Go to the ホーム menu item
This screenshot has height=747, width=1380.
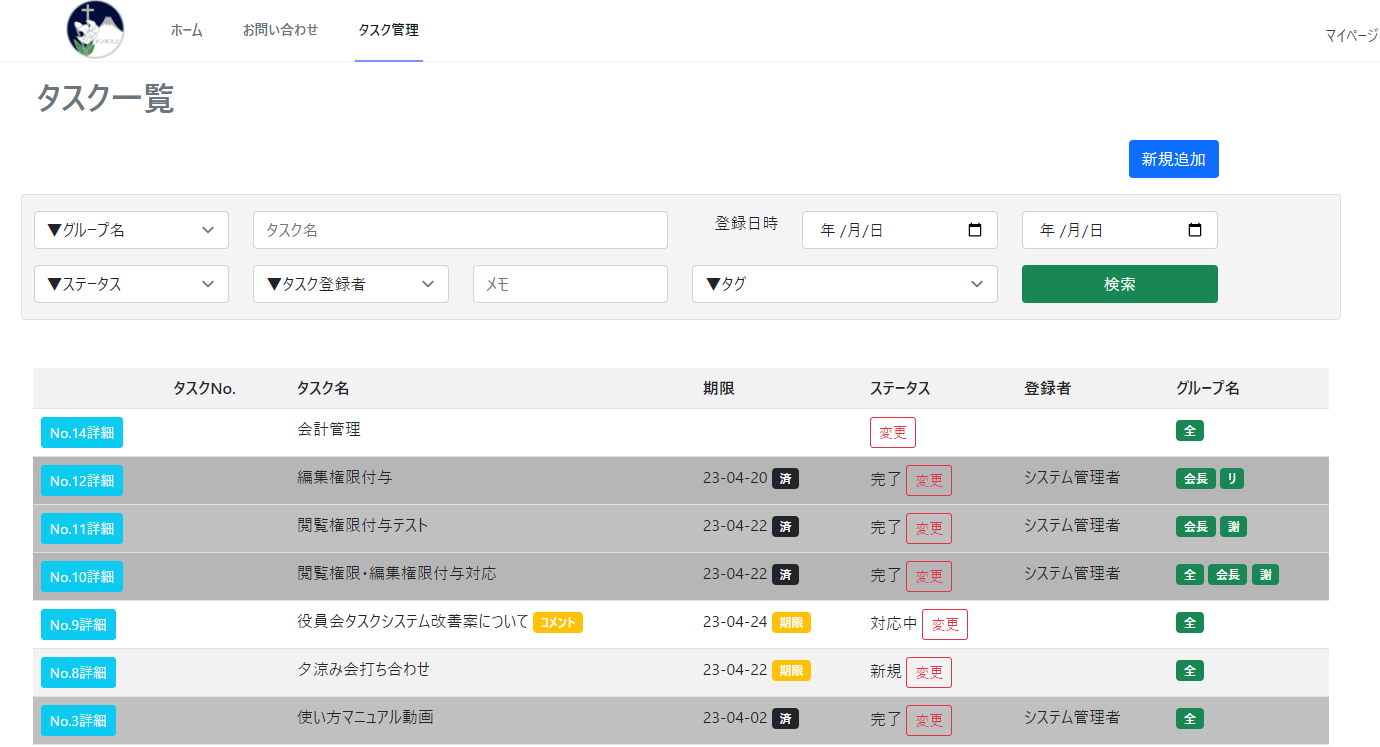click(x=186, y=30)
